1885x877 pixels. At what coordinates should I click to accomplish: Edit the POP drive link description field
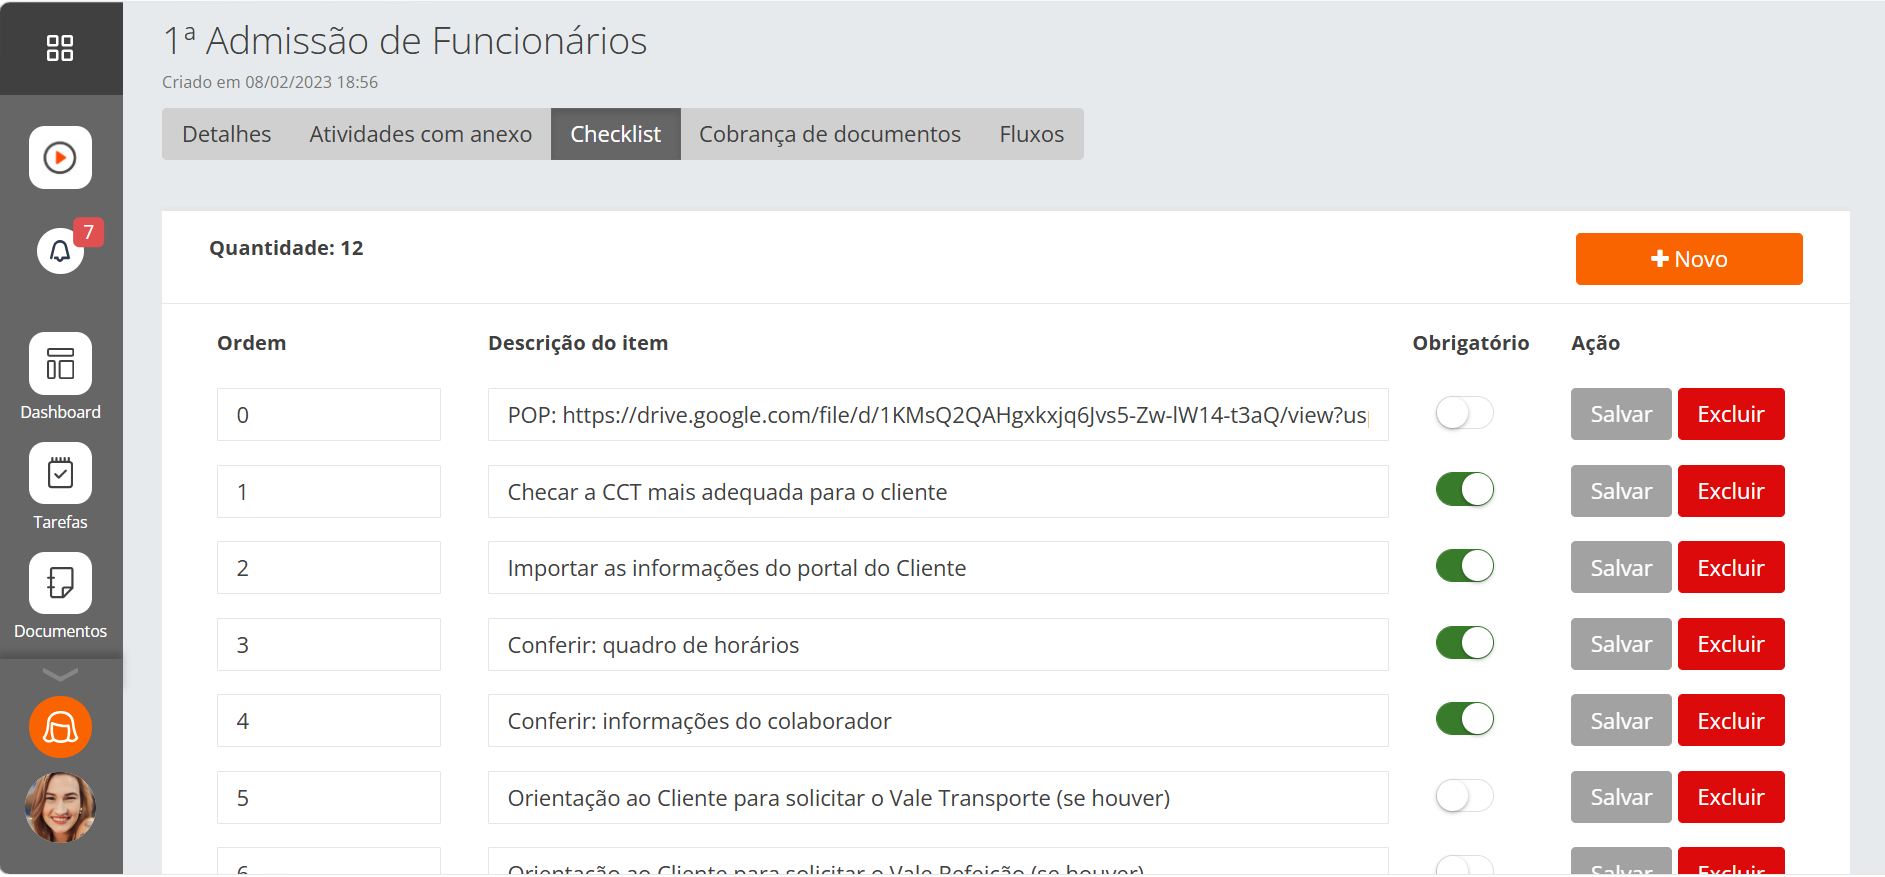[x=938, y=414]
